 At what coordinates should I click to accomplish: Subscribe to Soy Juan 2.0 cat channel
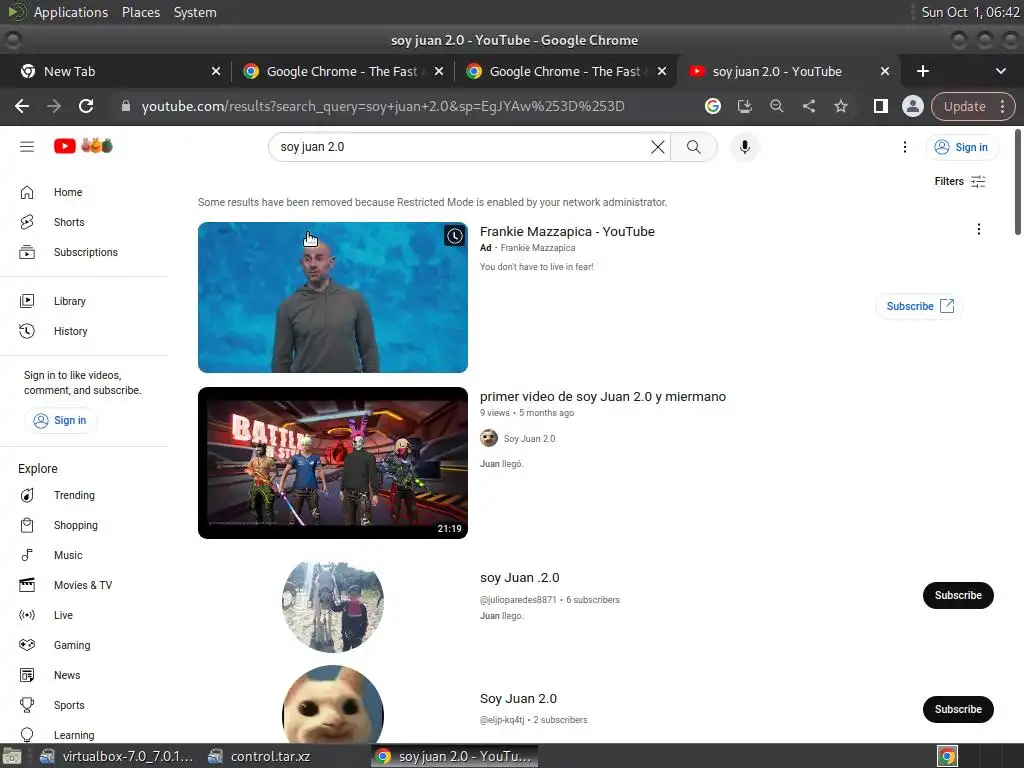tap(958, 709)
